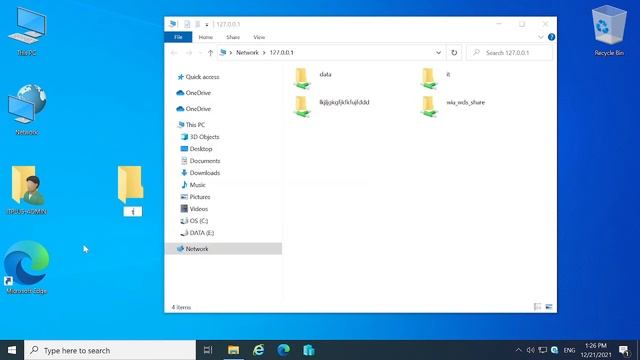Open Music in navigation pane
Screen dimensions: 640x360
point(193,185)
